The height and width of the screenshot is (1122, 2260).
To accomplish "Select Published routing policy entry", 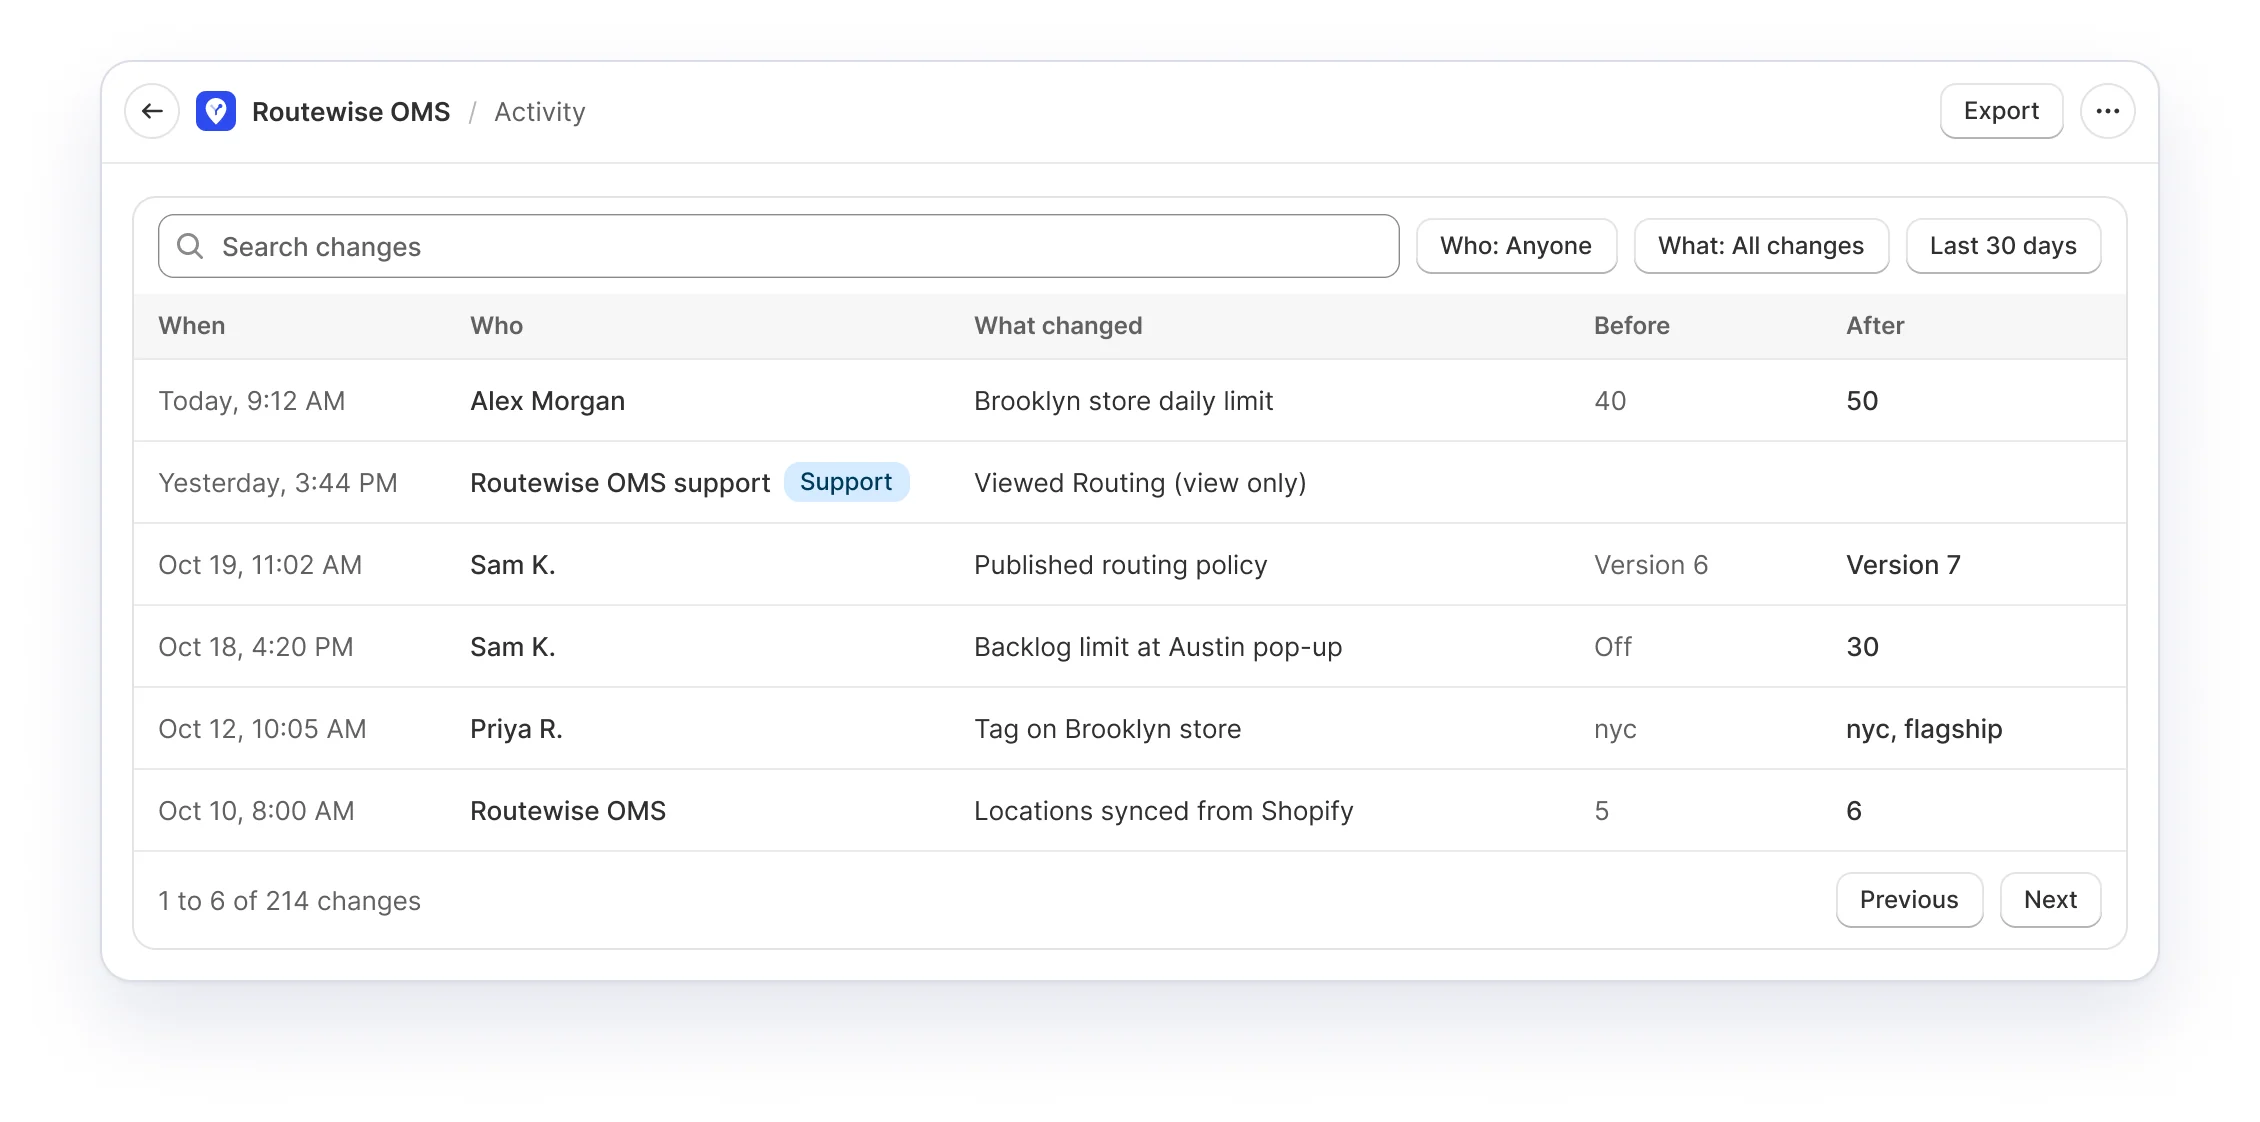I will pyautogui.click(x=1120, y=565).
